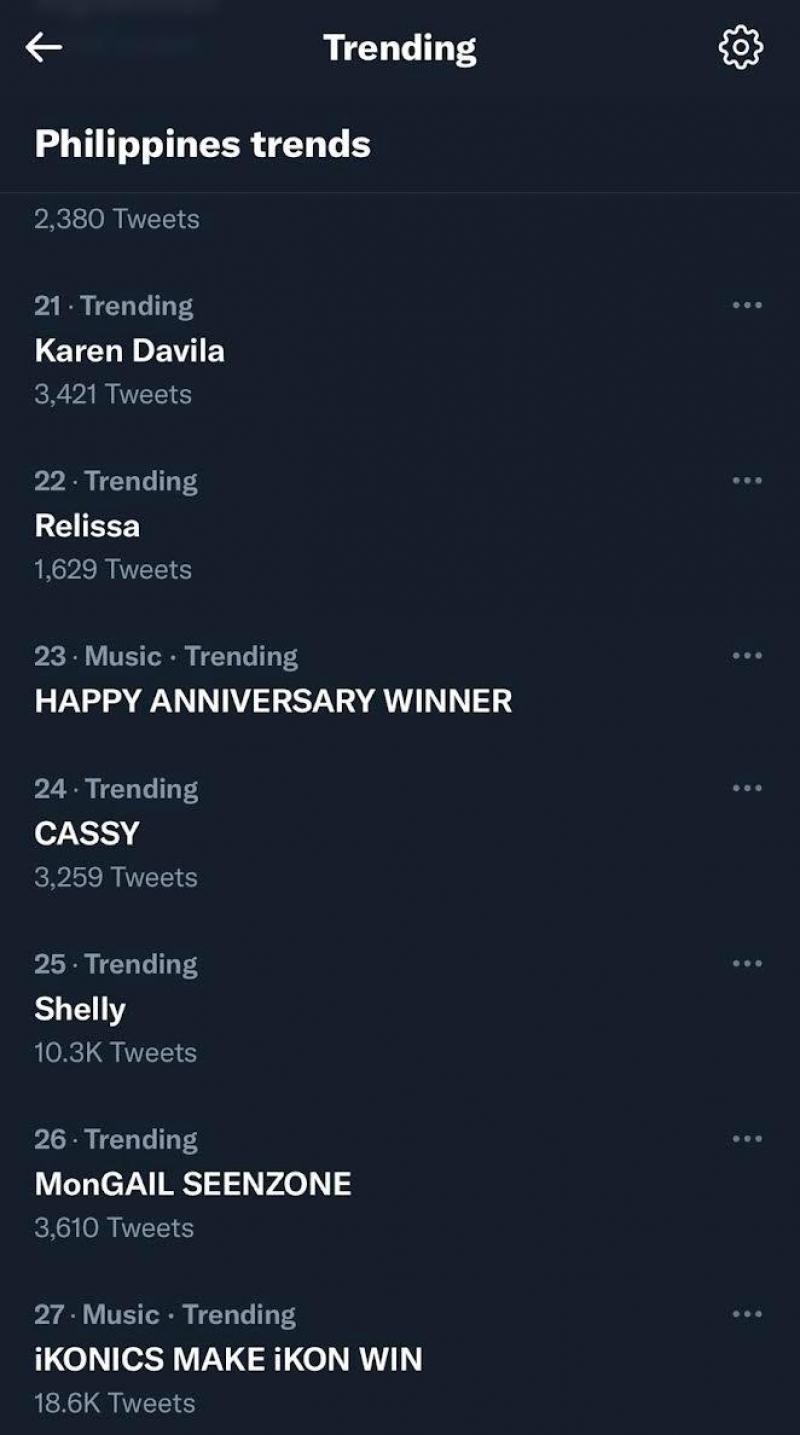View tweets about Relissa

88,526
